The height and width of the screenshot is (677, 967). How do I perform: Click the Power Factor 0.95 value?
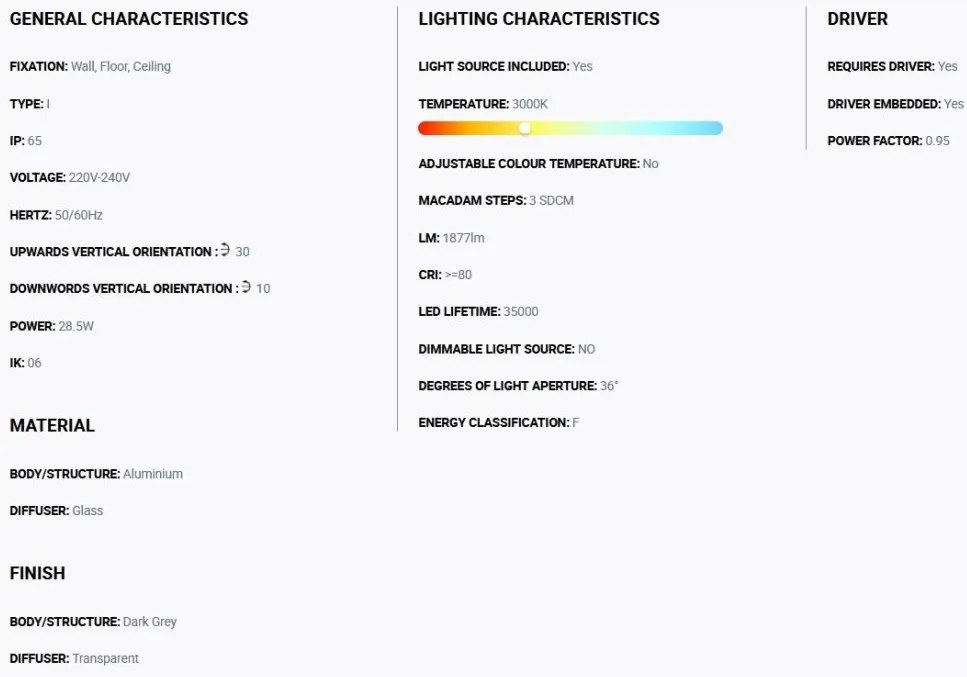point(937,141)
